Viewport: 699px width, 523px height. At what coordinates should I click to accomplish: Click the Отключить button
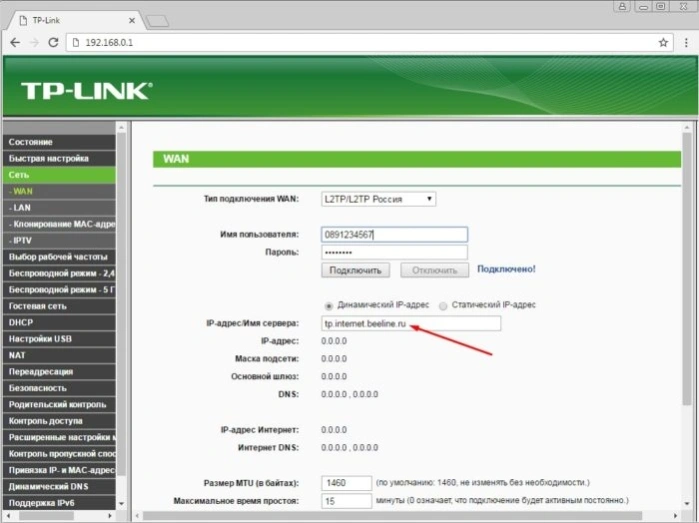tap(434, 270)
